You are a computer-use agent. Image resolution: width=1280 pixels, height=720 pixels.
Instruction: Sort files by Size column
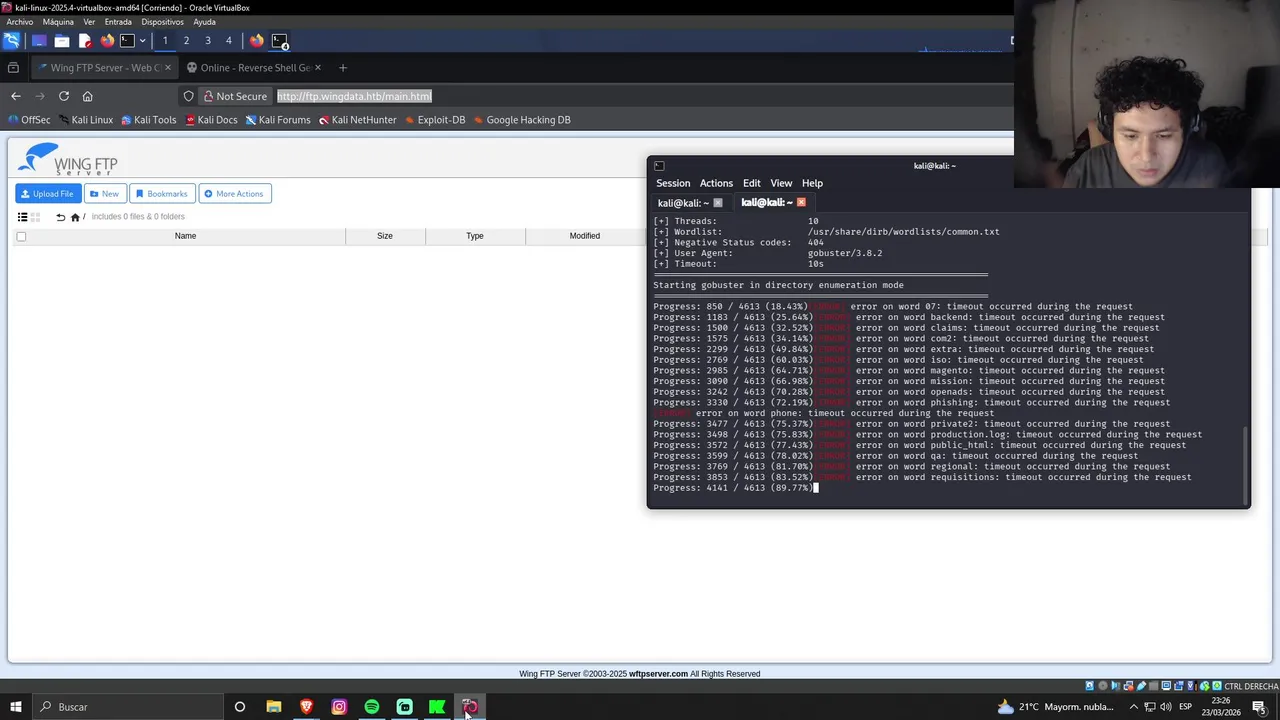385,236
